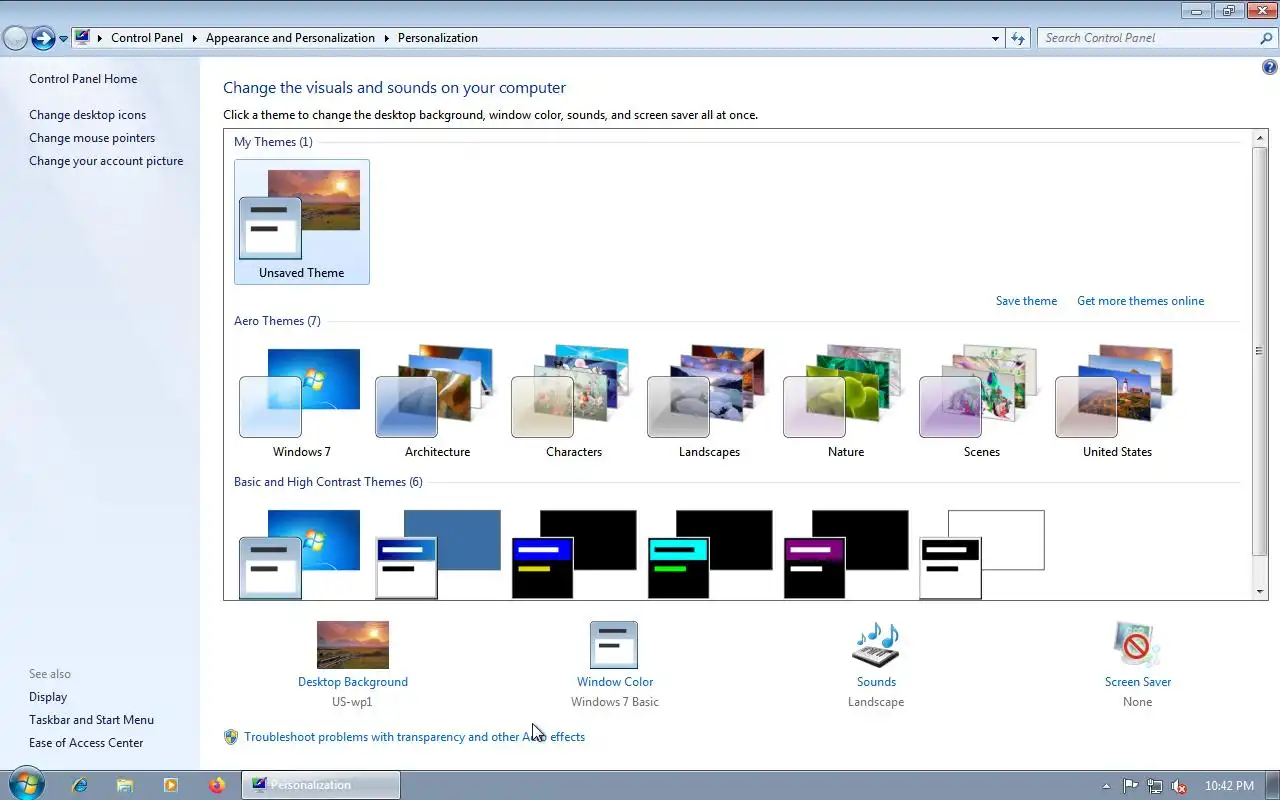Click the Window Color link text

tap(615, 682)
